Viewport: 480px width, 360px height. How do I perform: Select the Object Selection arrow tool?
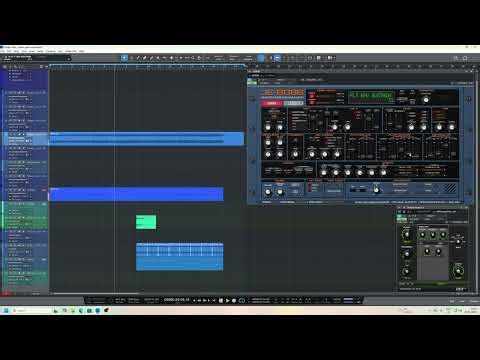click(x=124, y=58)
